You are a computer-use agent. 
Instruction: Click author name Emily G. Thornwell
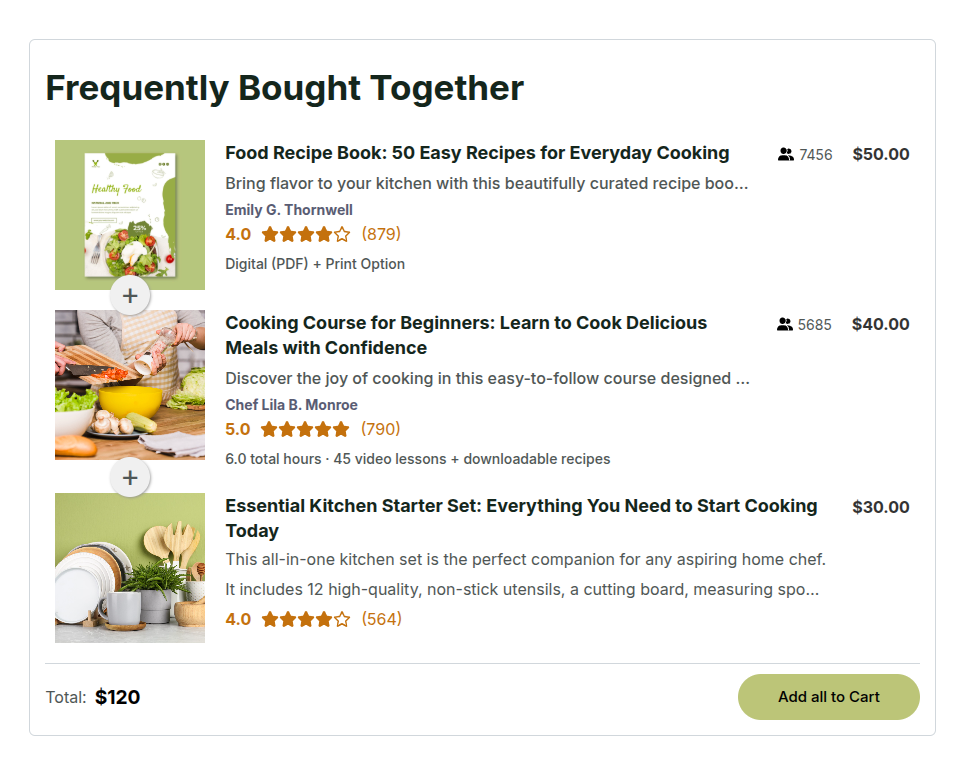click(289, 210)
